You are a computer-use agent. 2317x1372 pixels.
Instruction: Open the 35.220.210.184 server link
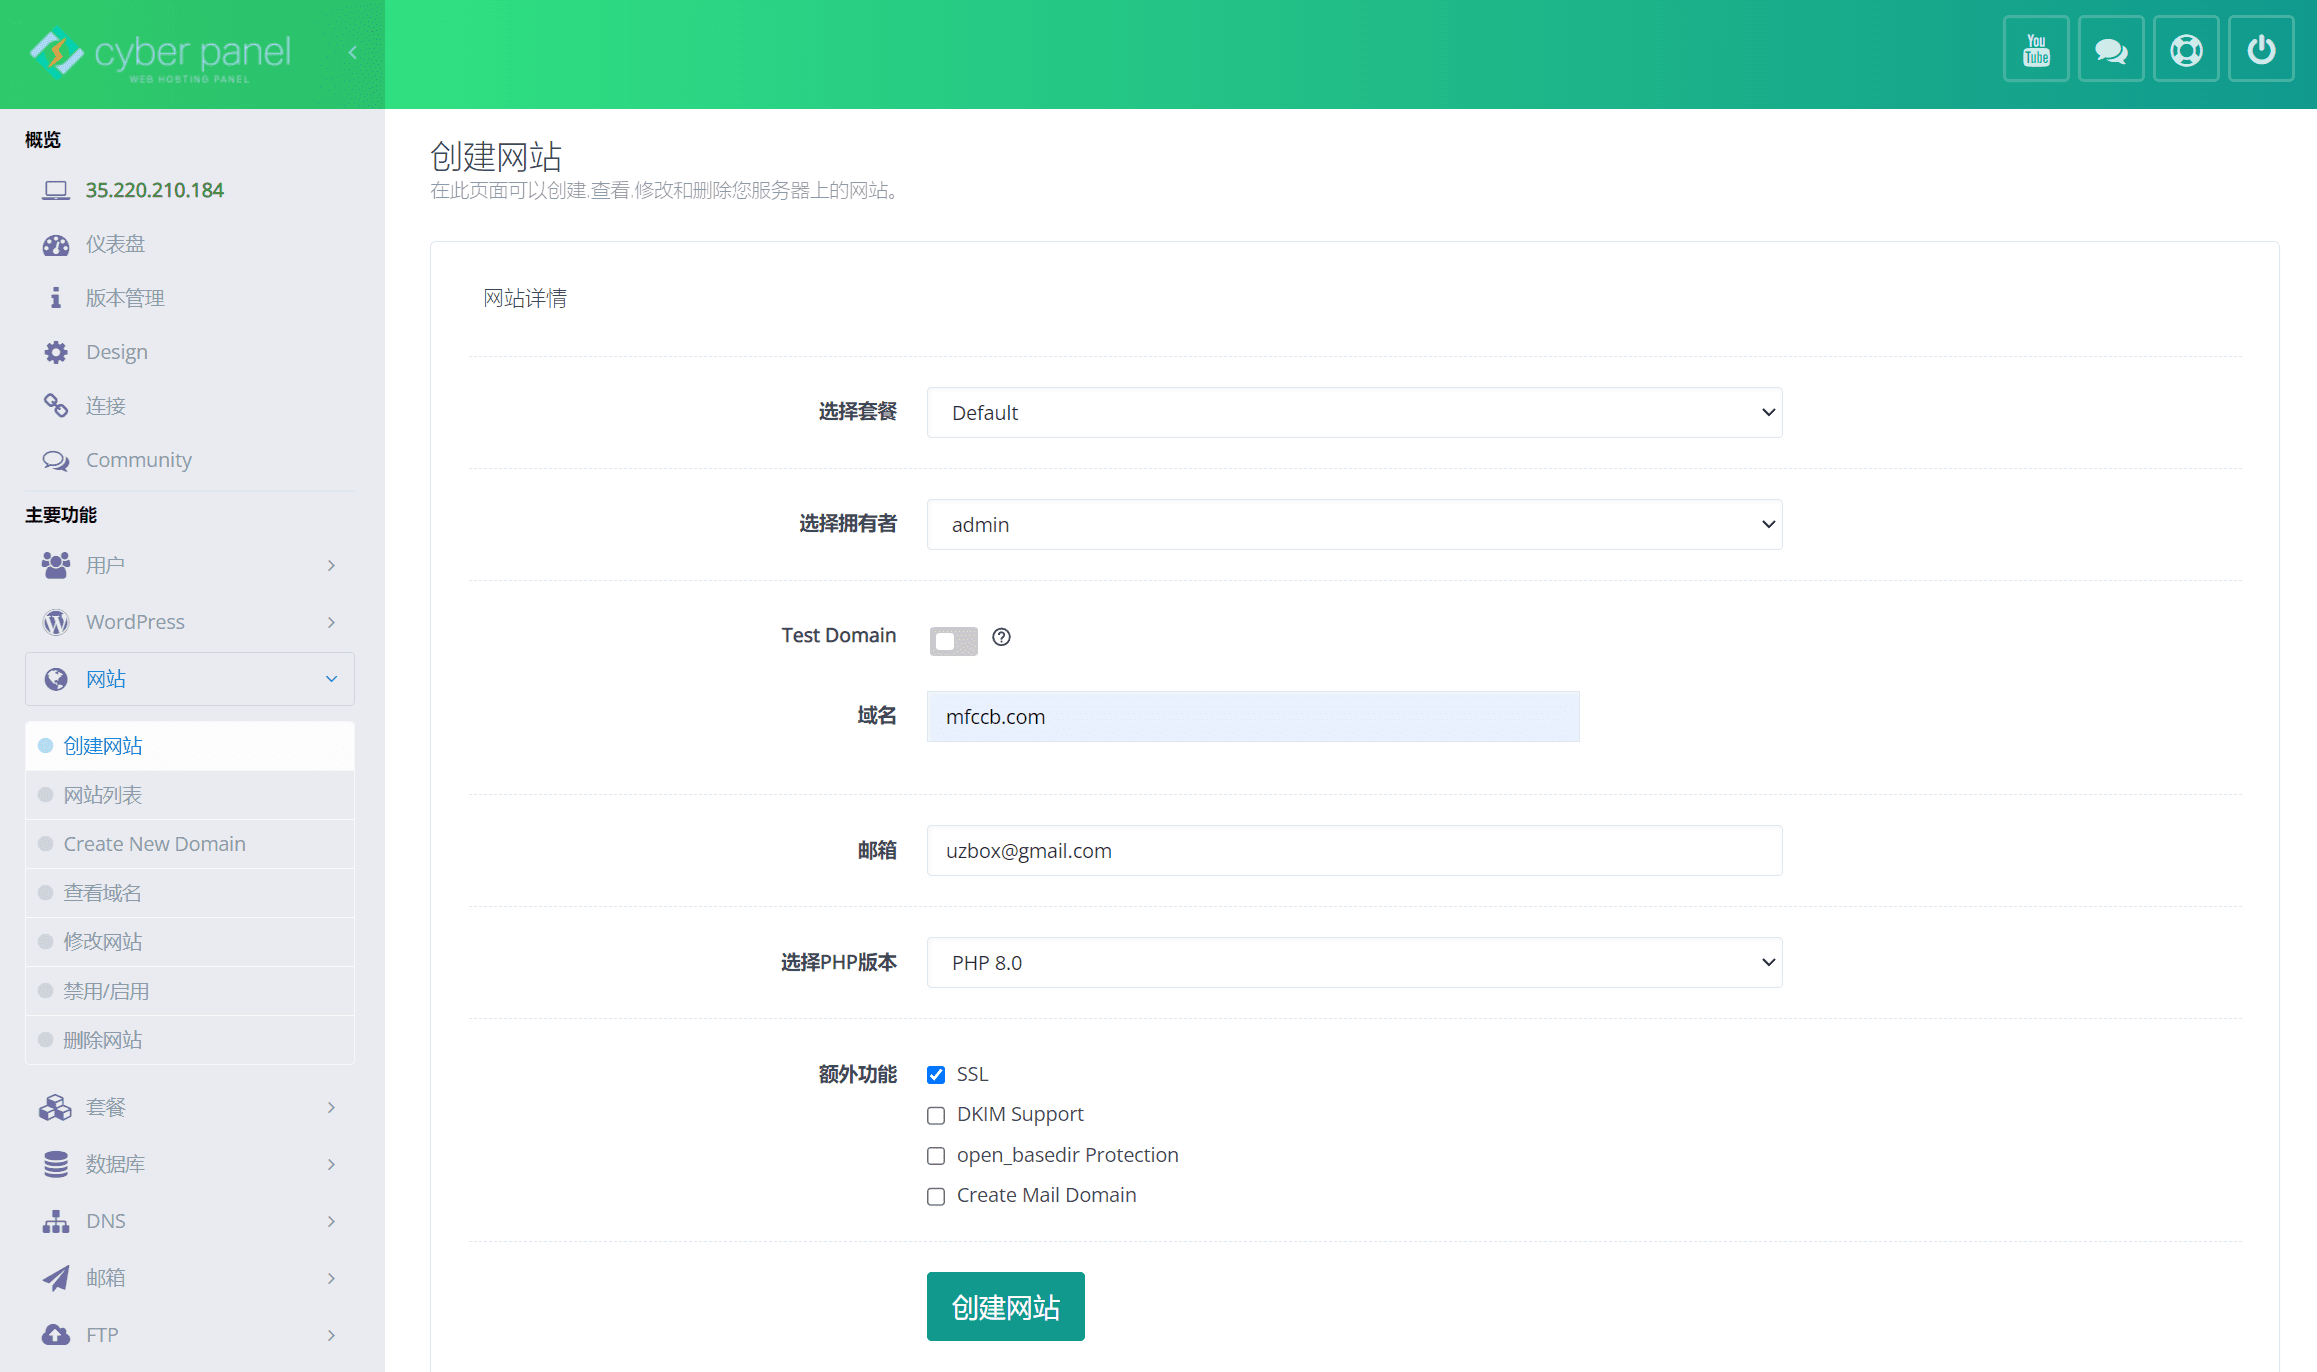[154, 190]
